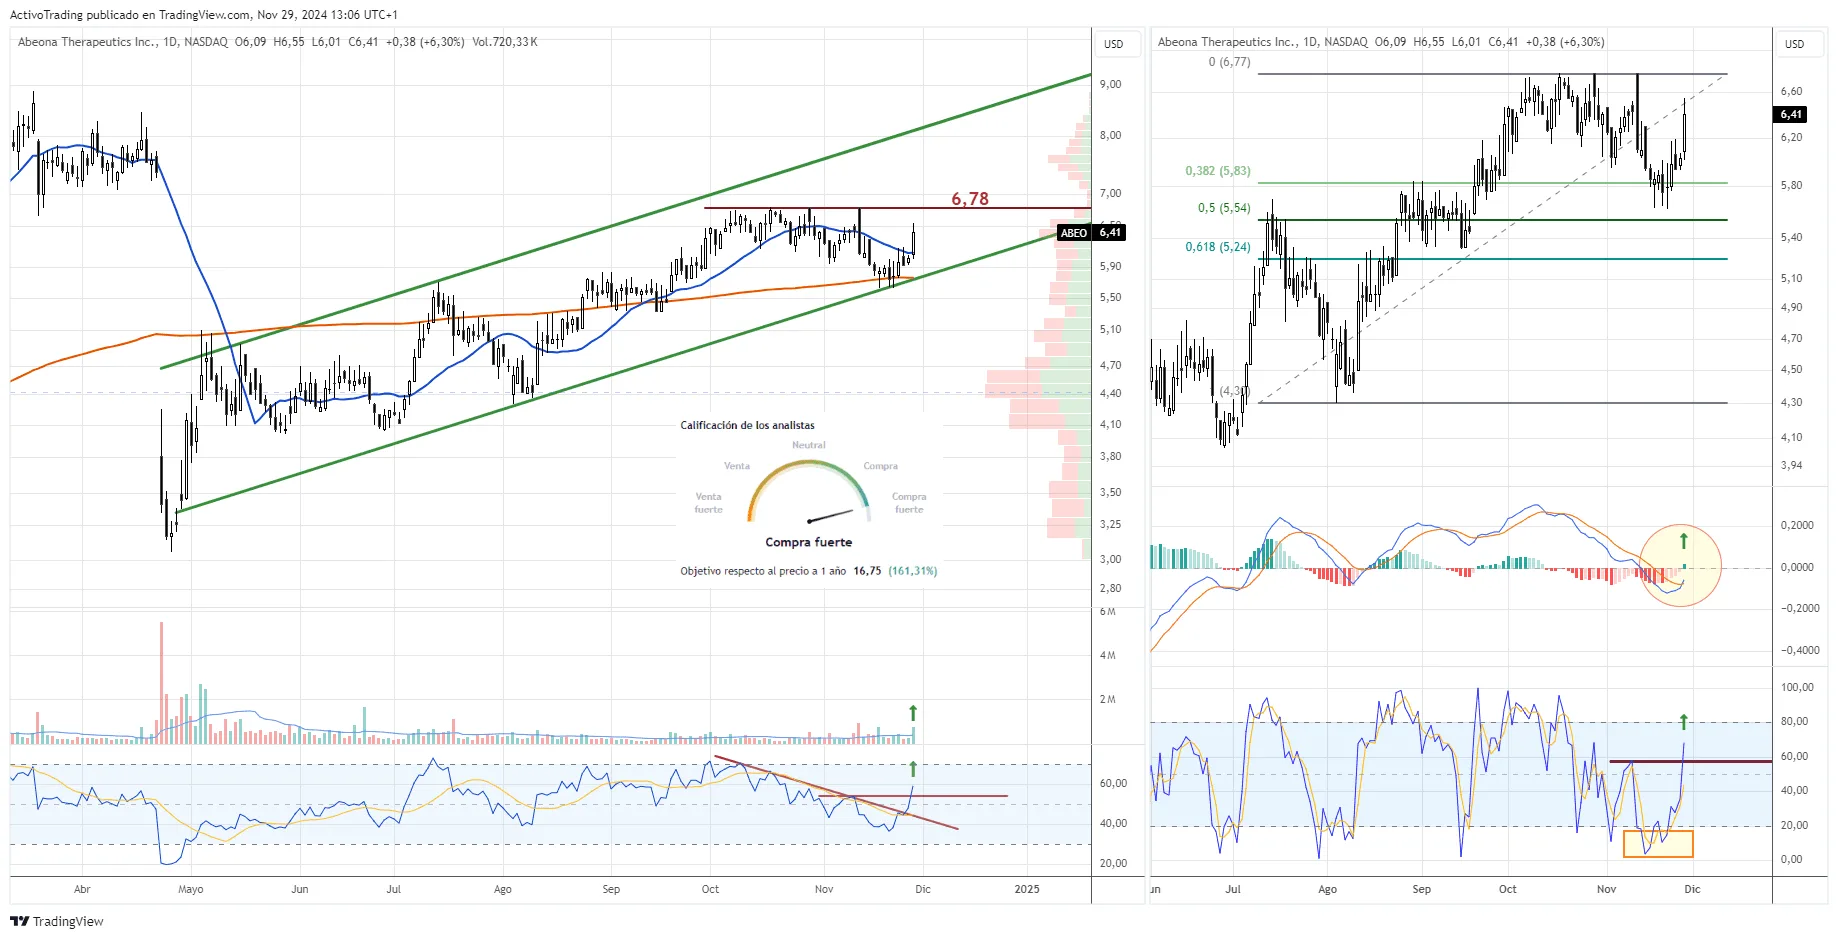Click the Vol.720,33K volume readout

click(505, 42)
